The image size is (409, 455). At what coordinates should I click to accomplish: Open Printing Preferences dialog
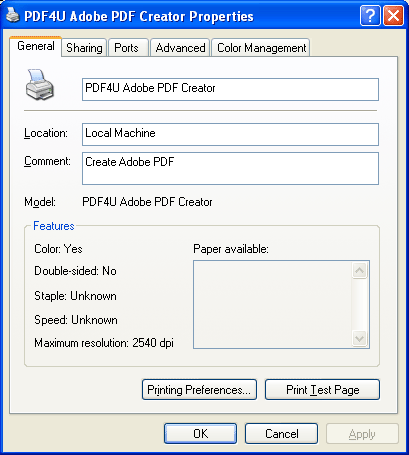(x=199, y=389)
